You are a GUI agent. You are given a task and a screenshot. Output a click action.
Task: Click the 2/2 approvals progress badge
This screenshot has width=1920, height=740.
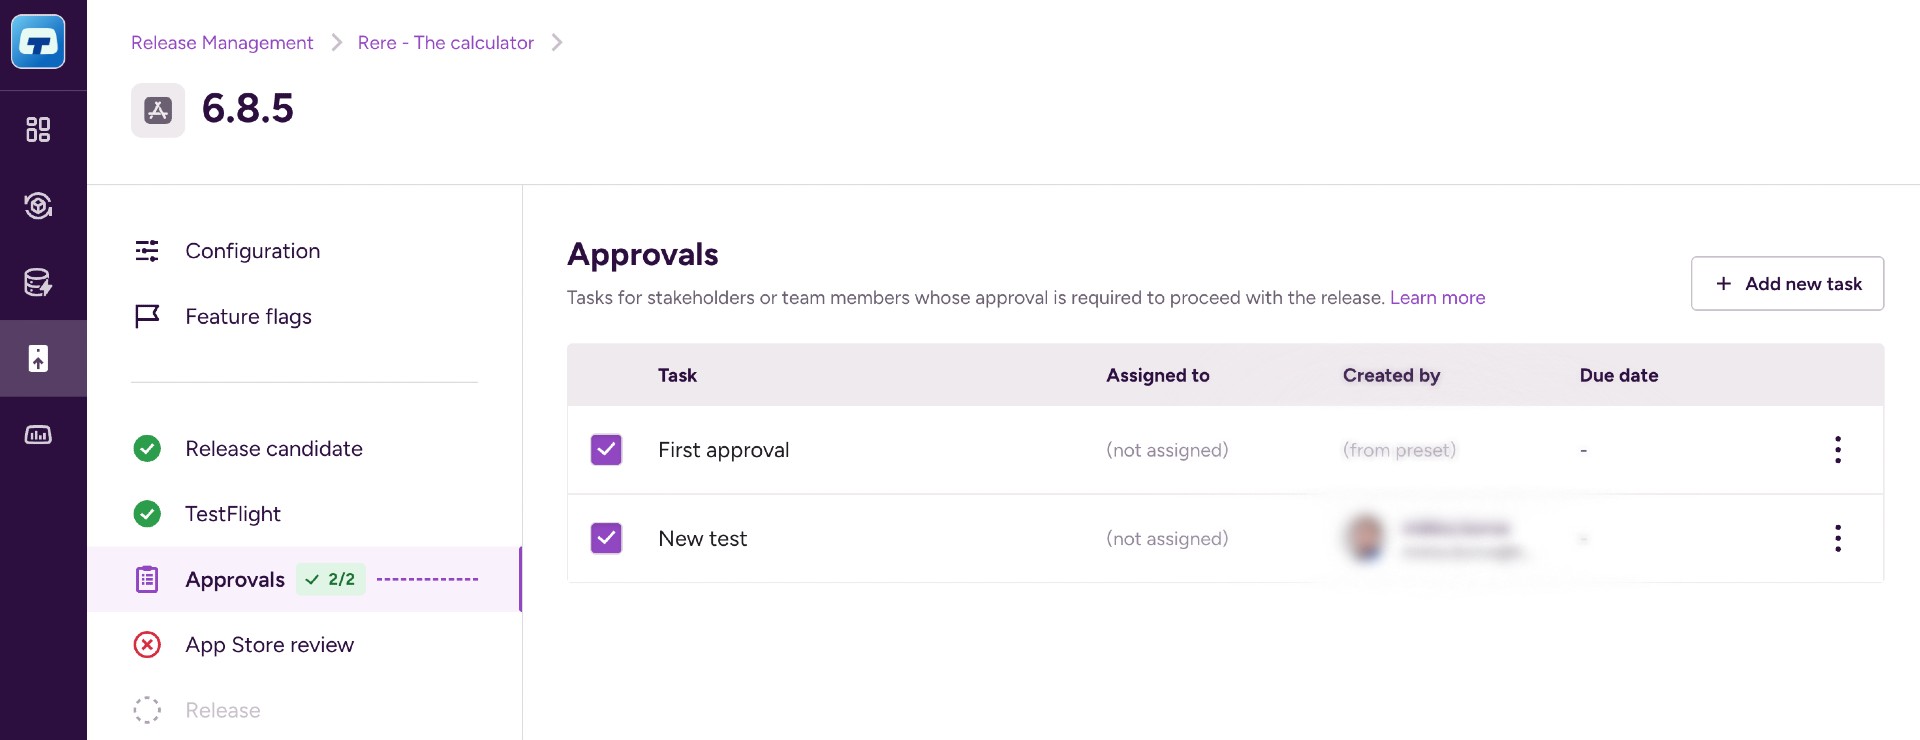pyautogui.click(x=330, y=579)
